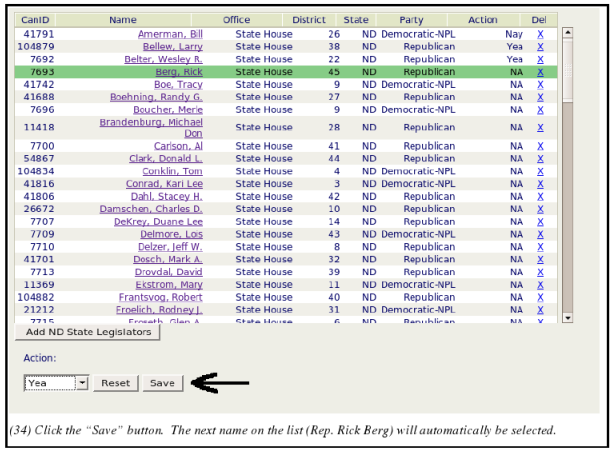Screen dimensions: 613x451
Task: Open the Action dropdown showing Yea
Action: (57, 383)
